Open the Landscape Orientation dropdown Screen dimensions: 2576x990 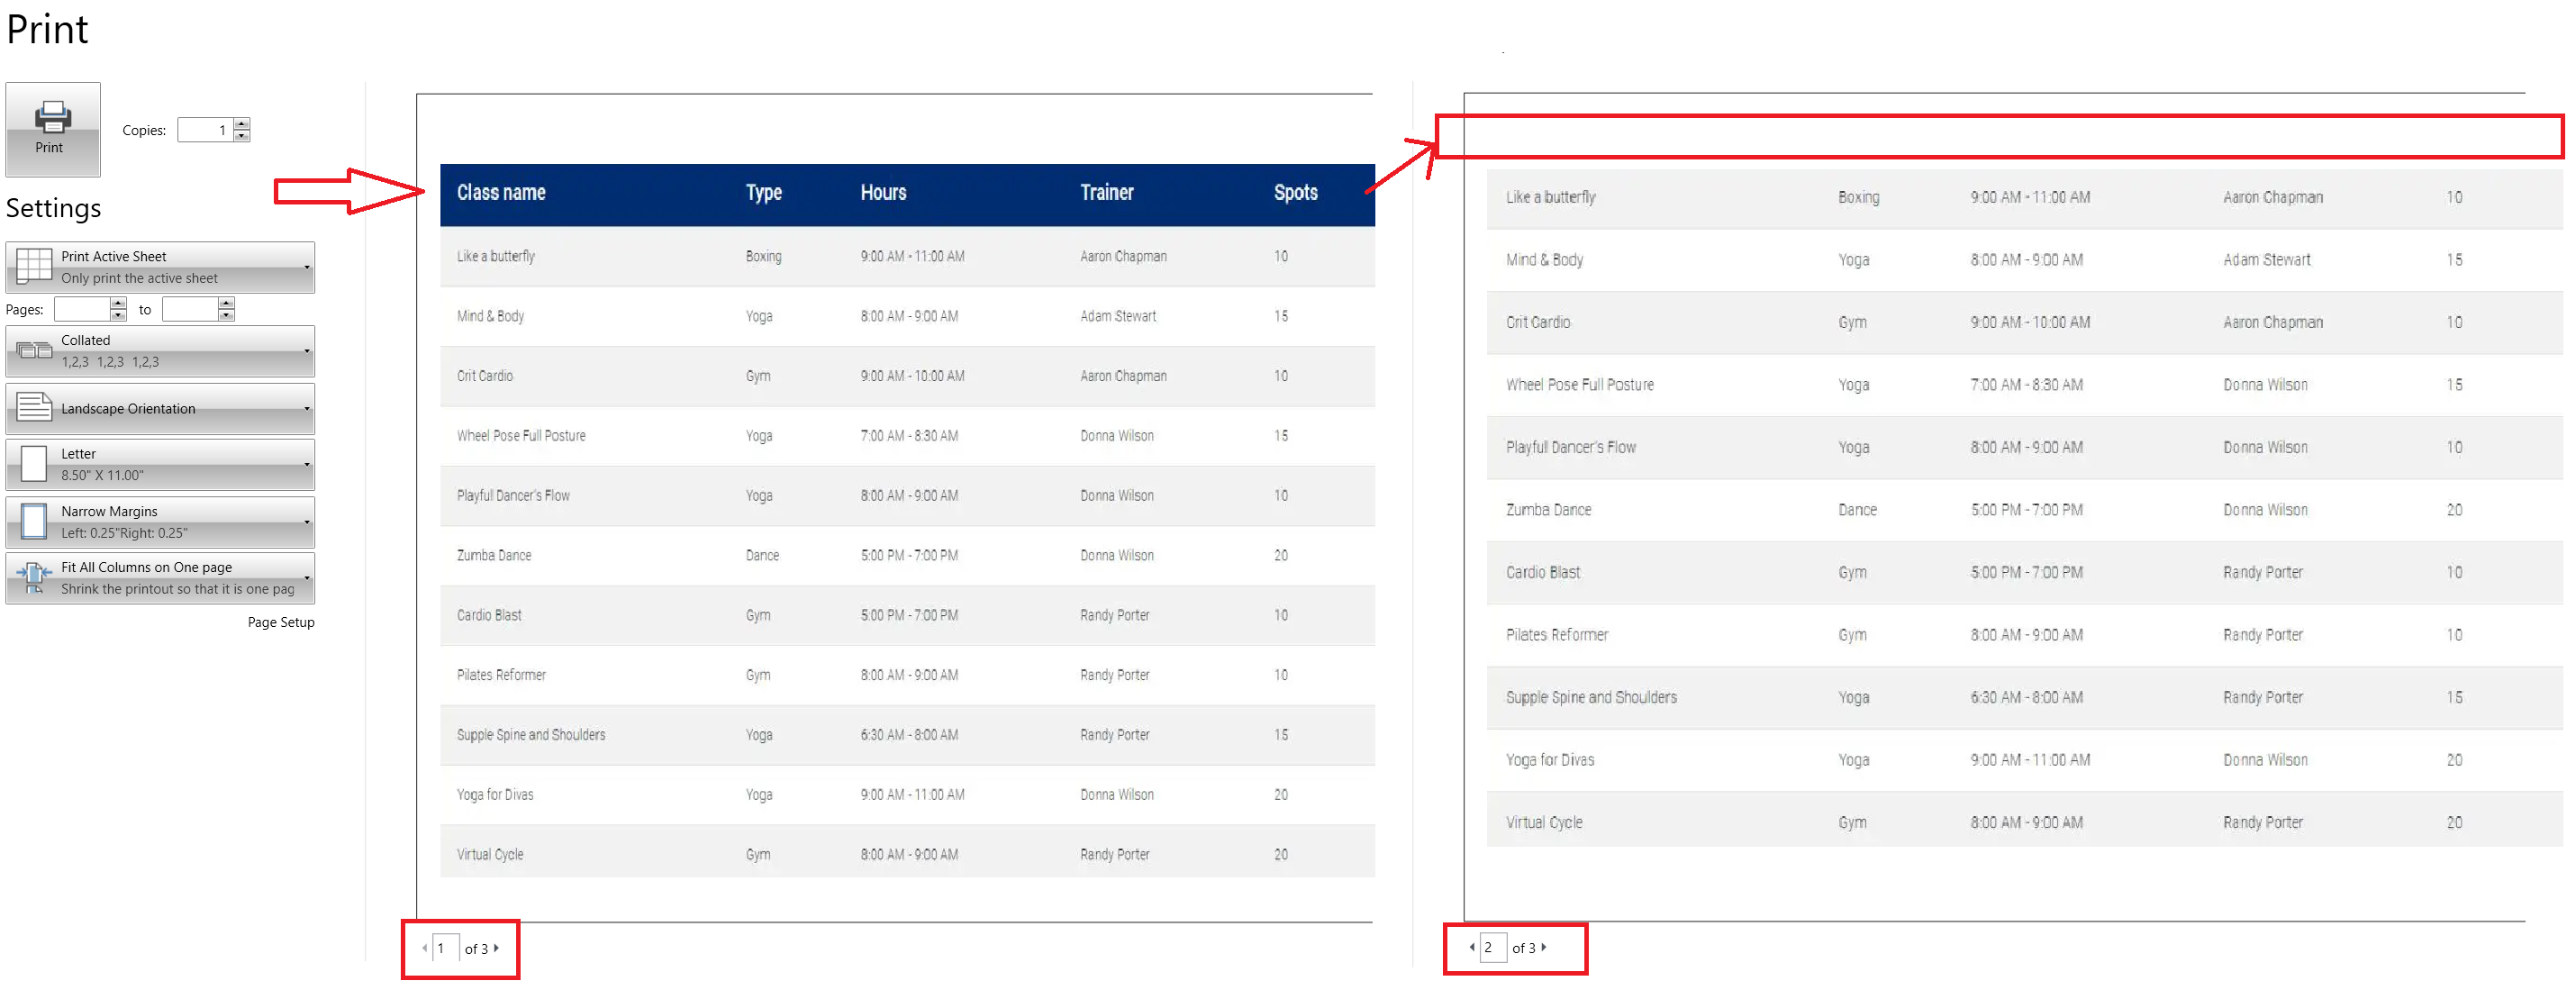click(160, 409)
